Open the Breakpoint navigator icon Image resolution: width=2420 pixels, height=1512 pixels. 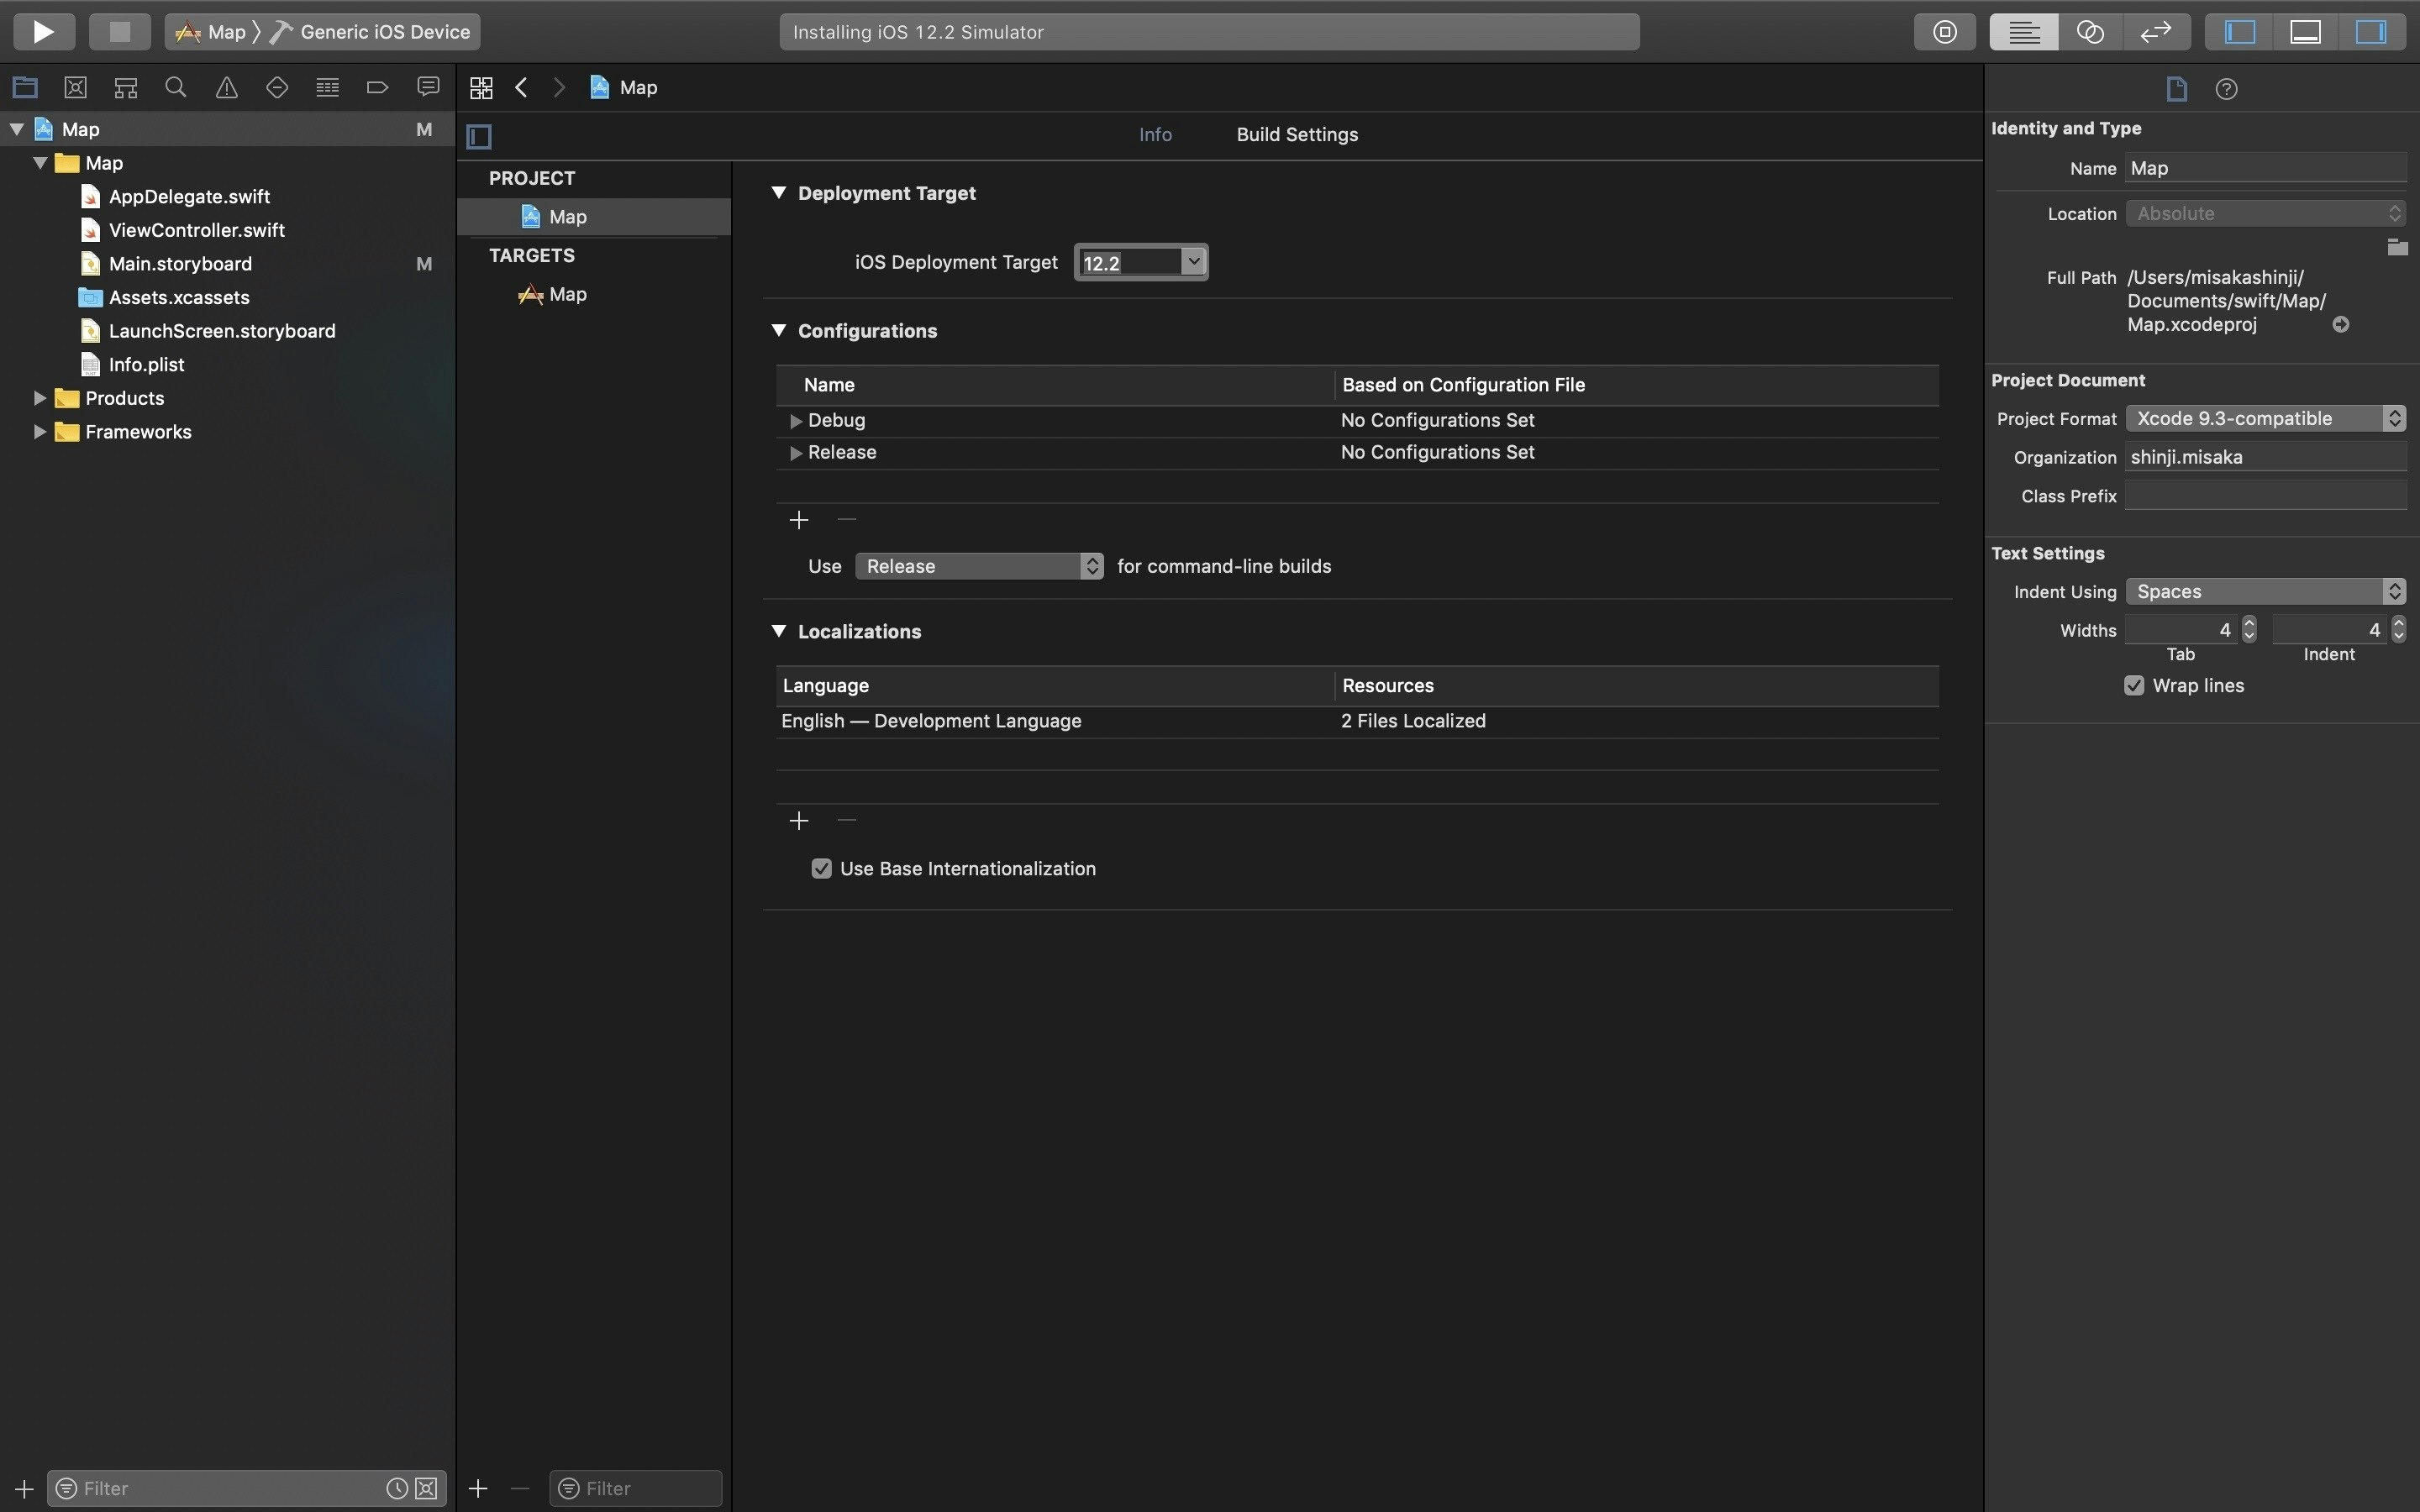377,87
